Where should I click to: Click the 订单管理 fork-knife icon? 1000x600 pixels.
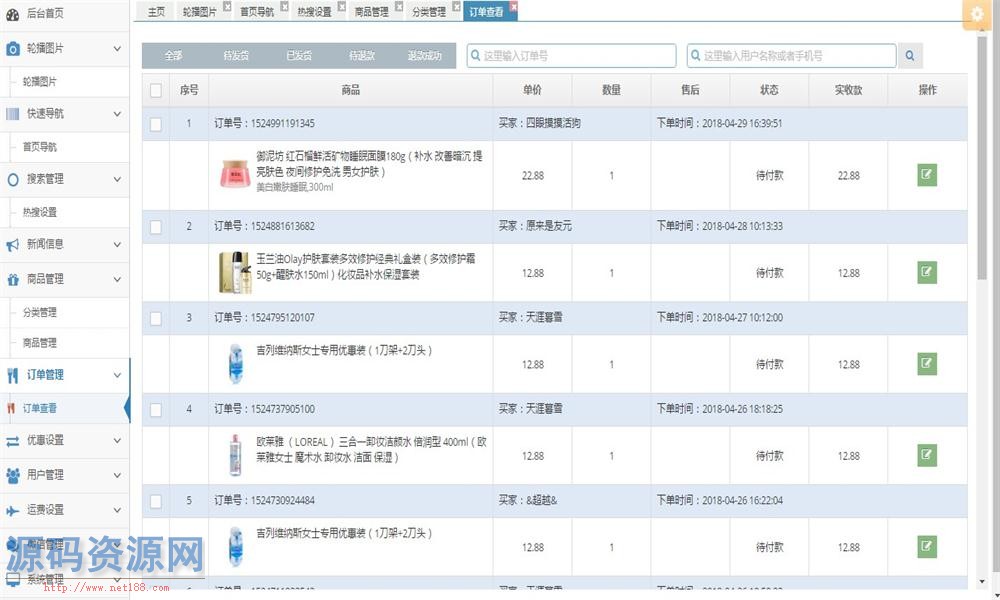[13, 375]
